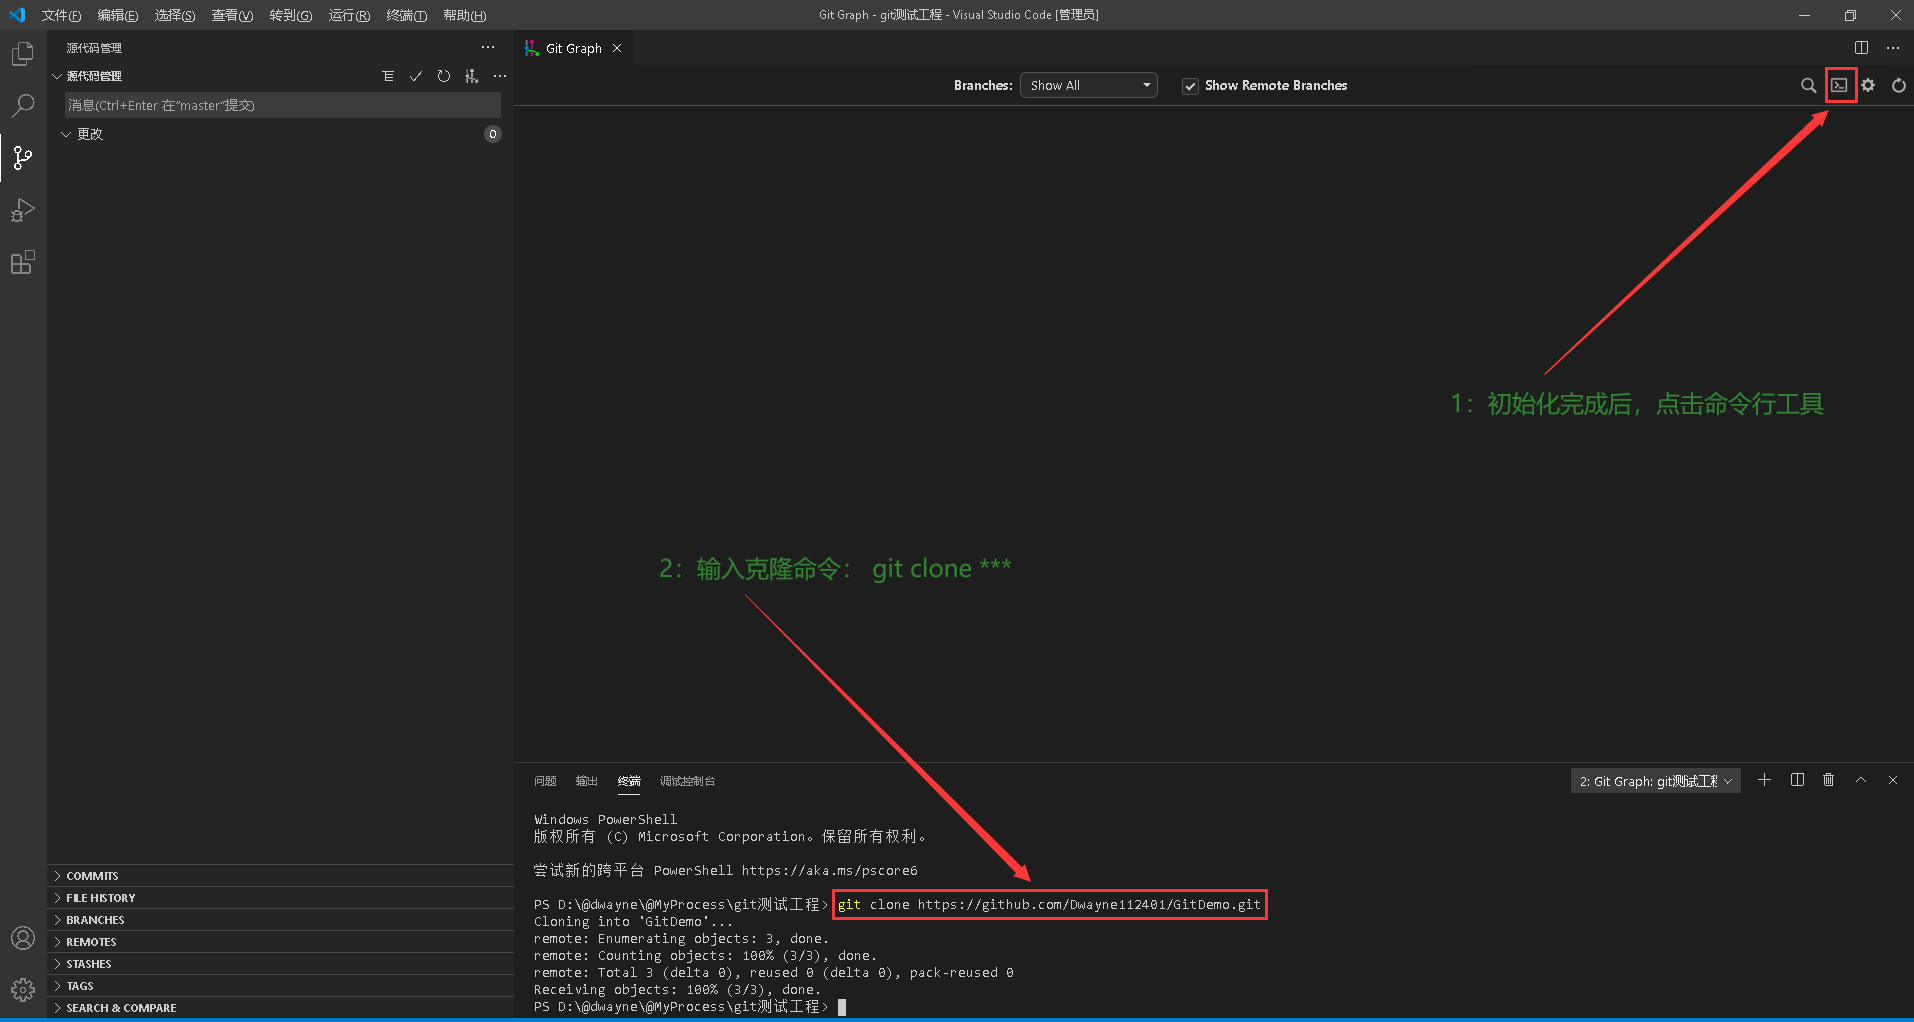Open the 终端(T) menu

407,15
